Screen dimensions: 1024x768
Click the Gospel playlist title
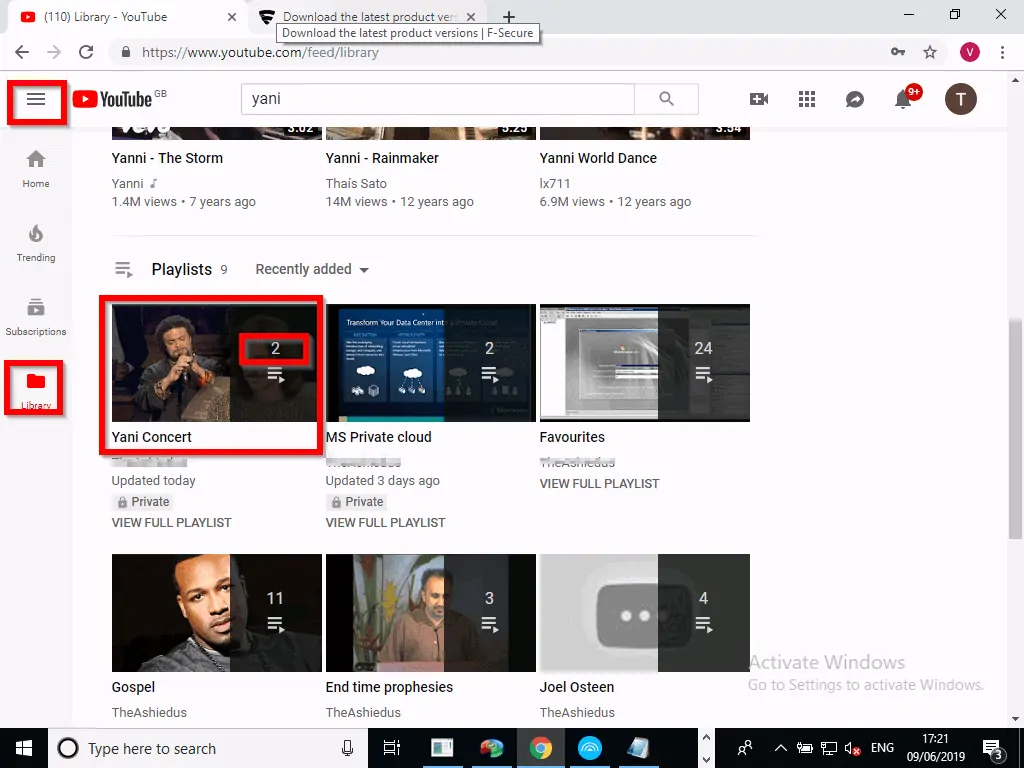[133, 687]
